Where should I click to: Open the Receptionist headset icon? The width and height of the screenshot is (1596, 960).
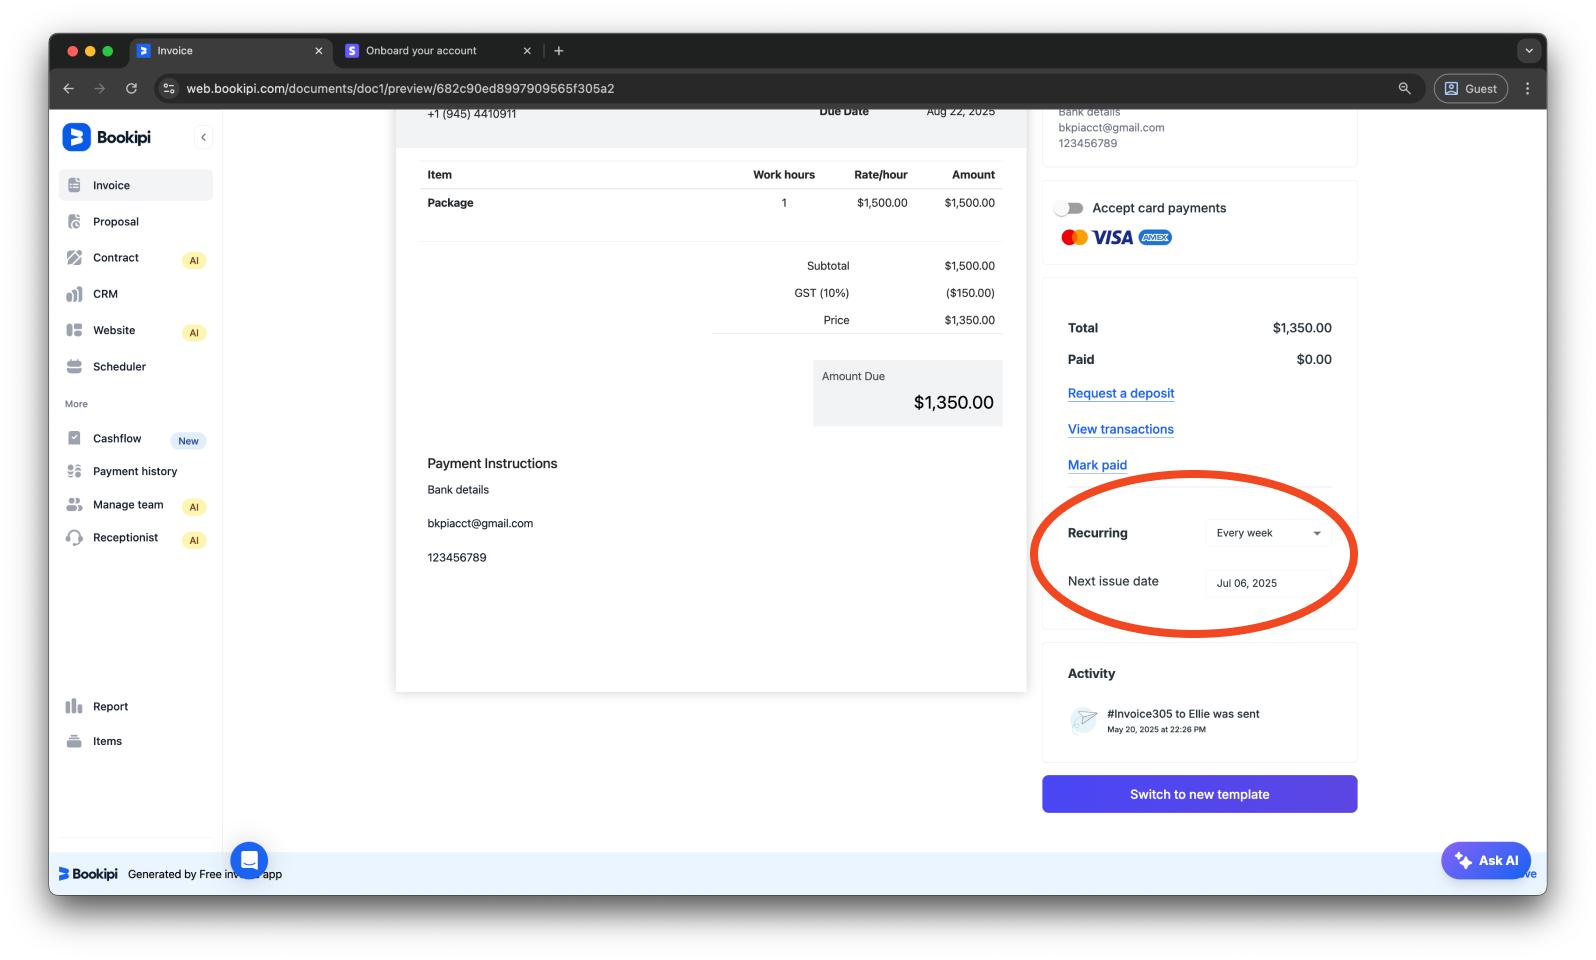tap(74, 537)
